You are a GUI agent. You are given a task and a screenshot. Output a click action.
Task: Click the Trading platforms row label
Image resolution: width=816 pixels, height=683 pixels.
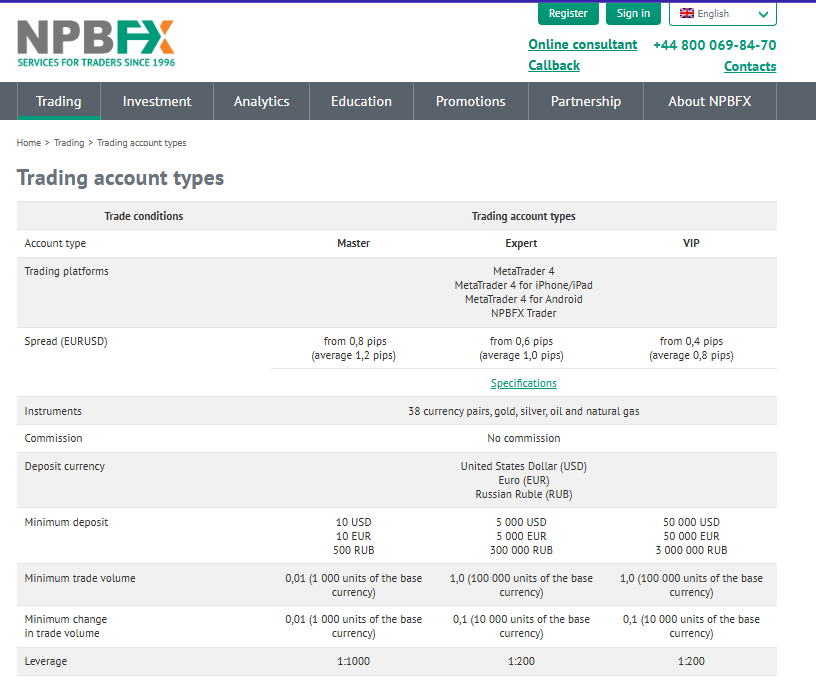(x=67, y=272)
